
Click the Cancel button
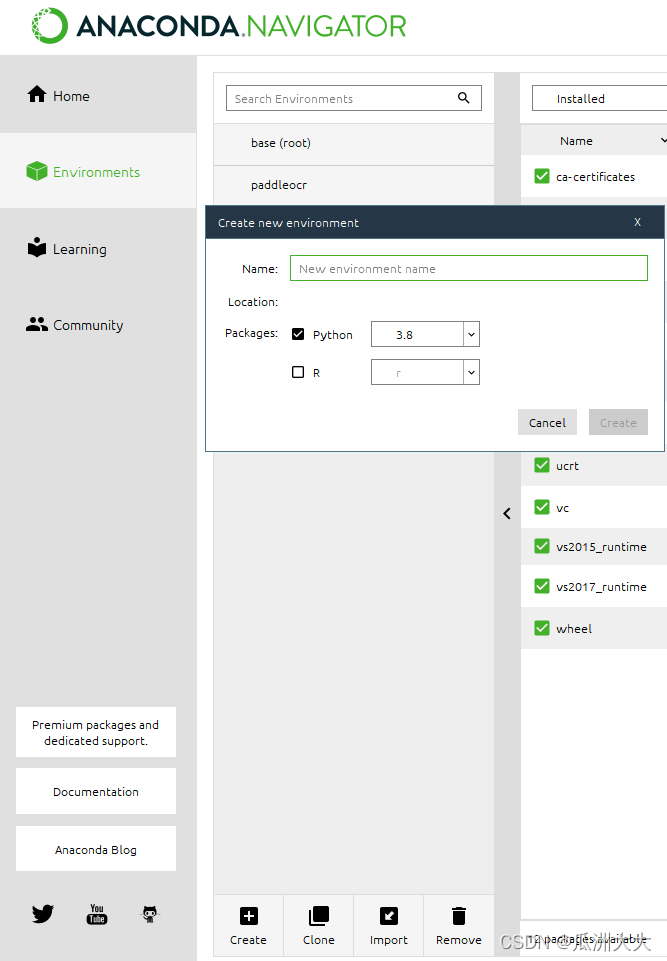pyautogui.click(x=547, y=422)
